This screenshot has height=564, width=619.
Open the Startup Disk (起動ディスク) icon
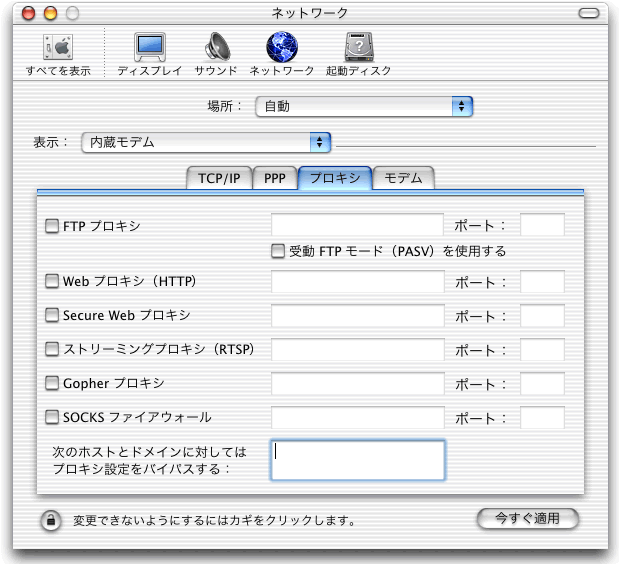tap(358, 49)
